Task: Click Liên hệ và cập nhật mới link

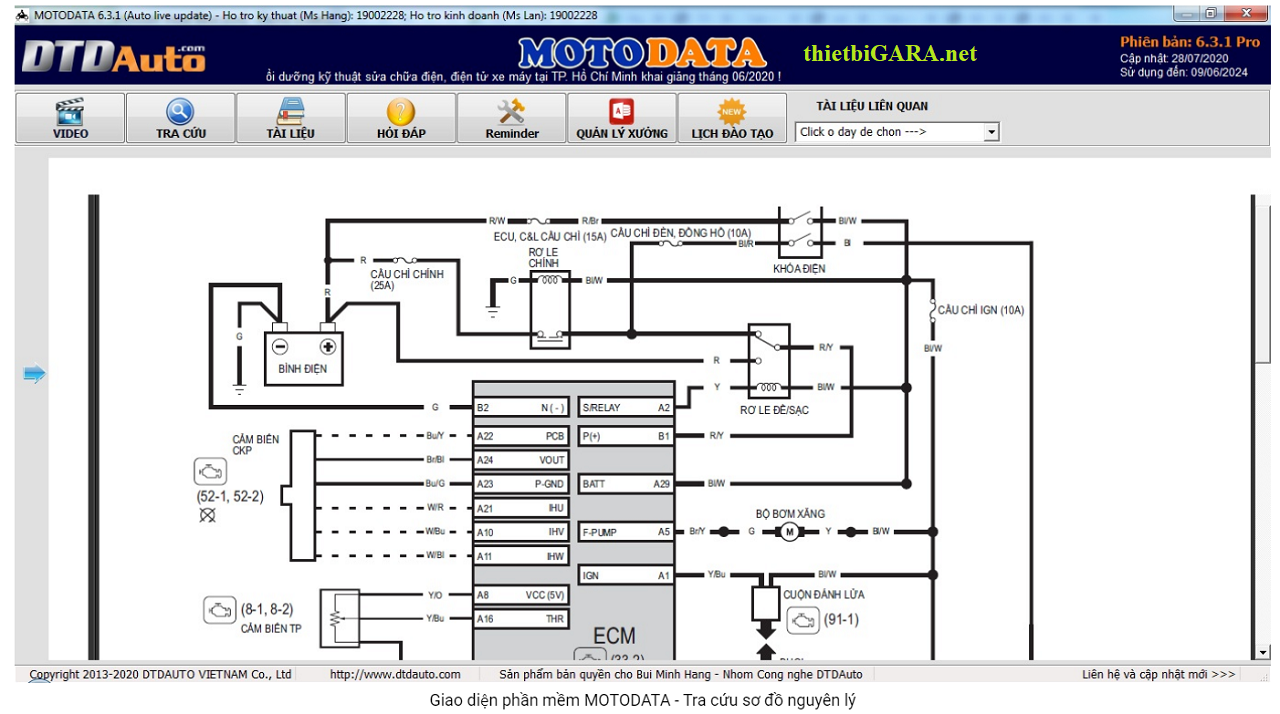Action: (x=1158, y=675)
